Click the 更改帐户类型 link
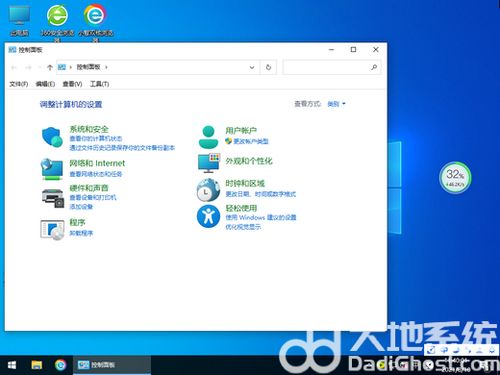500x375 pixels. tap(251, 141)
